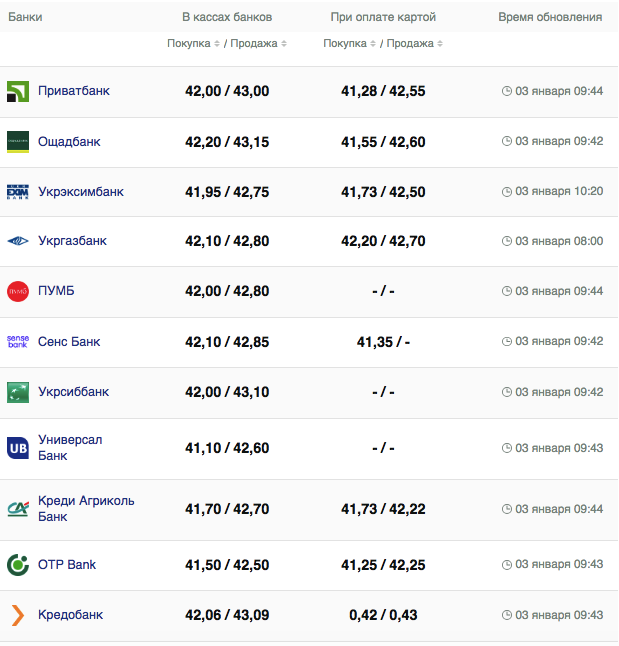Screen dimensions: 619x646
Task: Click clock icon in Укргазбанк row
Action: 506,241
